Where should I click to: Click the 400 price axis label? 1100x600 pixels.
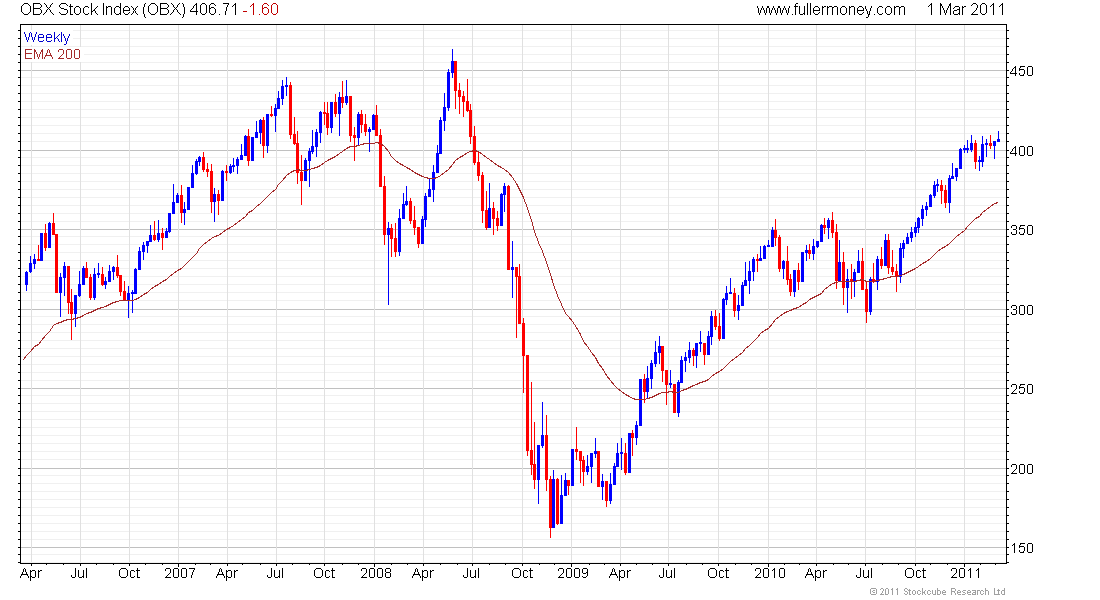(x=1021, y=151)
